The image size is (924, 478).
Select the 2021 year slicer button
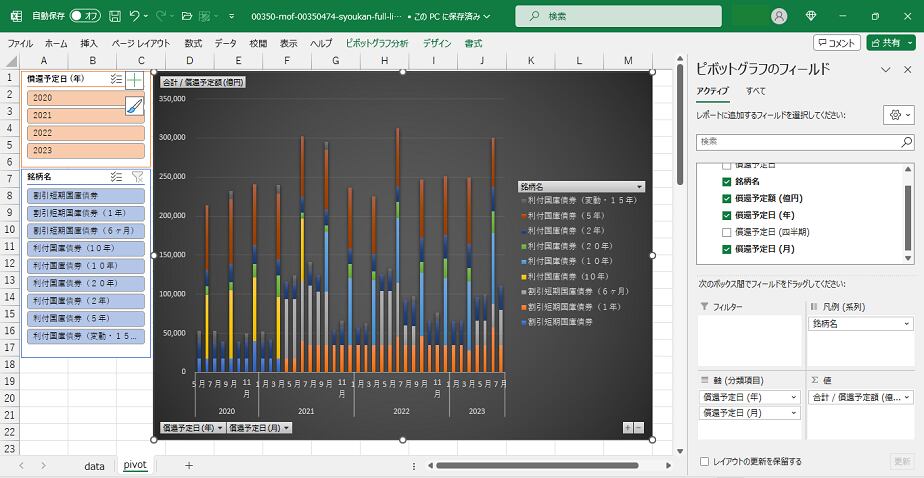pyautogui.click(x=86, y=115)
